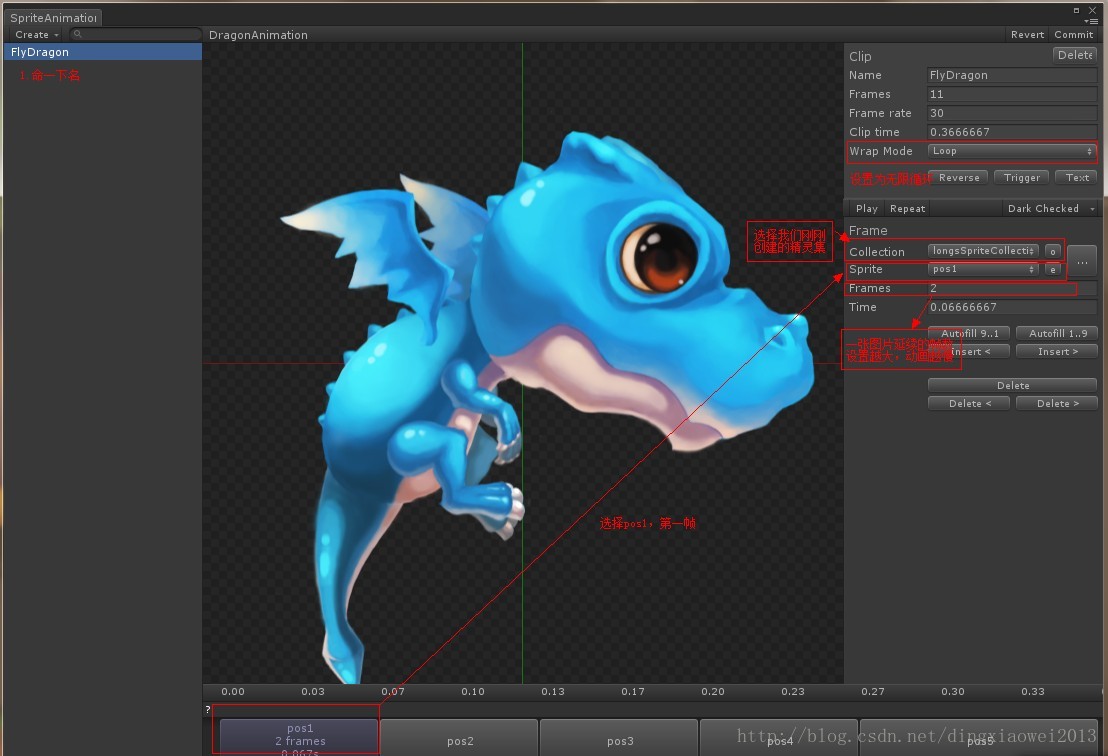Open the Wrap Mode Loop dropdown
Screen dimensions: 1108x756
[x=1012, y=151]
